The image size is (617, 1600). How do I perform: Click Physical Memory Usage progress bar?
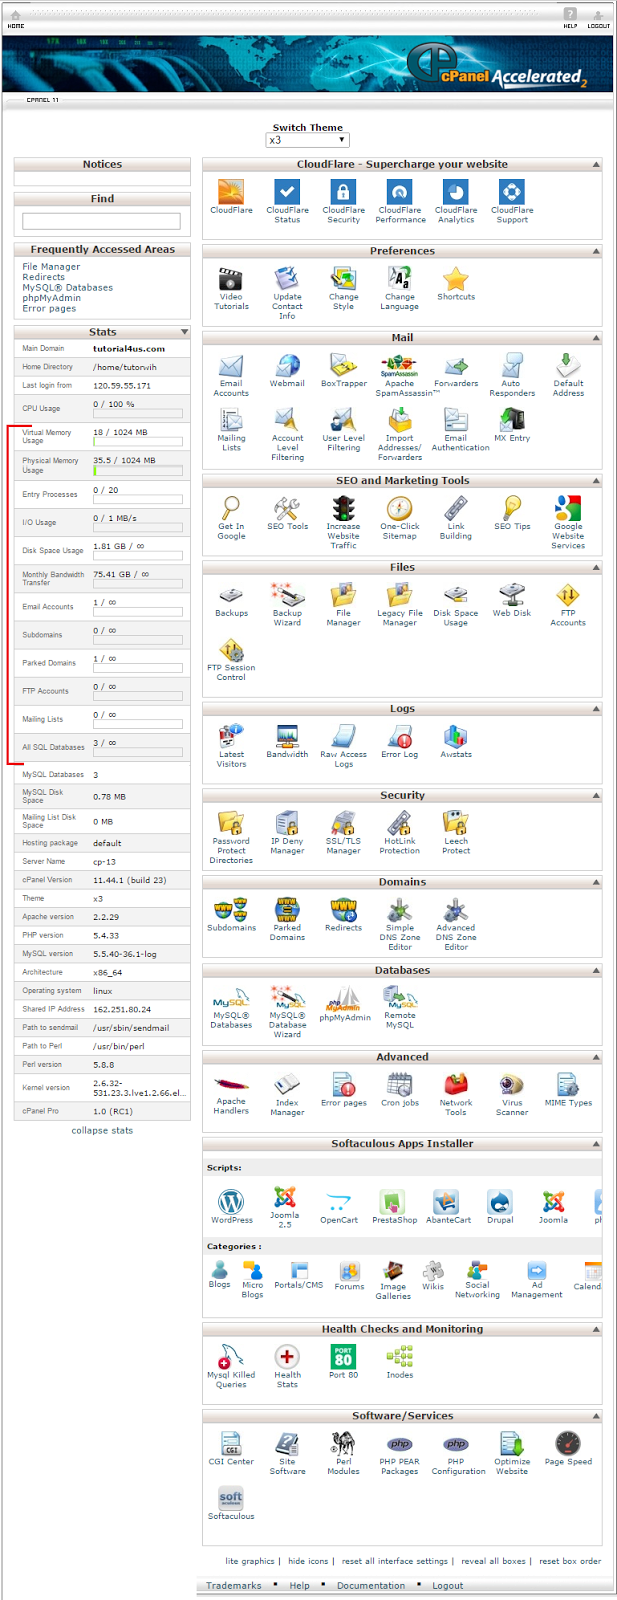[138, 469]
